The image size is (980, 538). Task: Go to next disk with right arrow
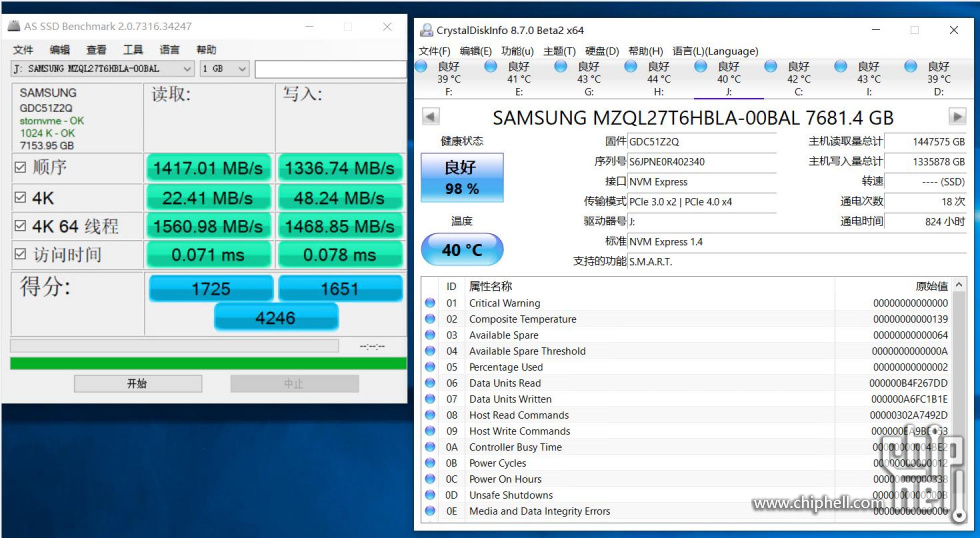pyautogui.click(x=957, y=116)
